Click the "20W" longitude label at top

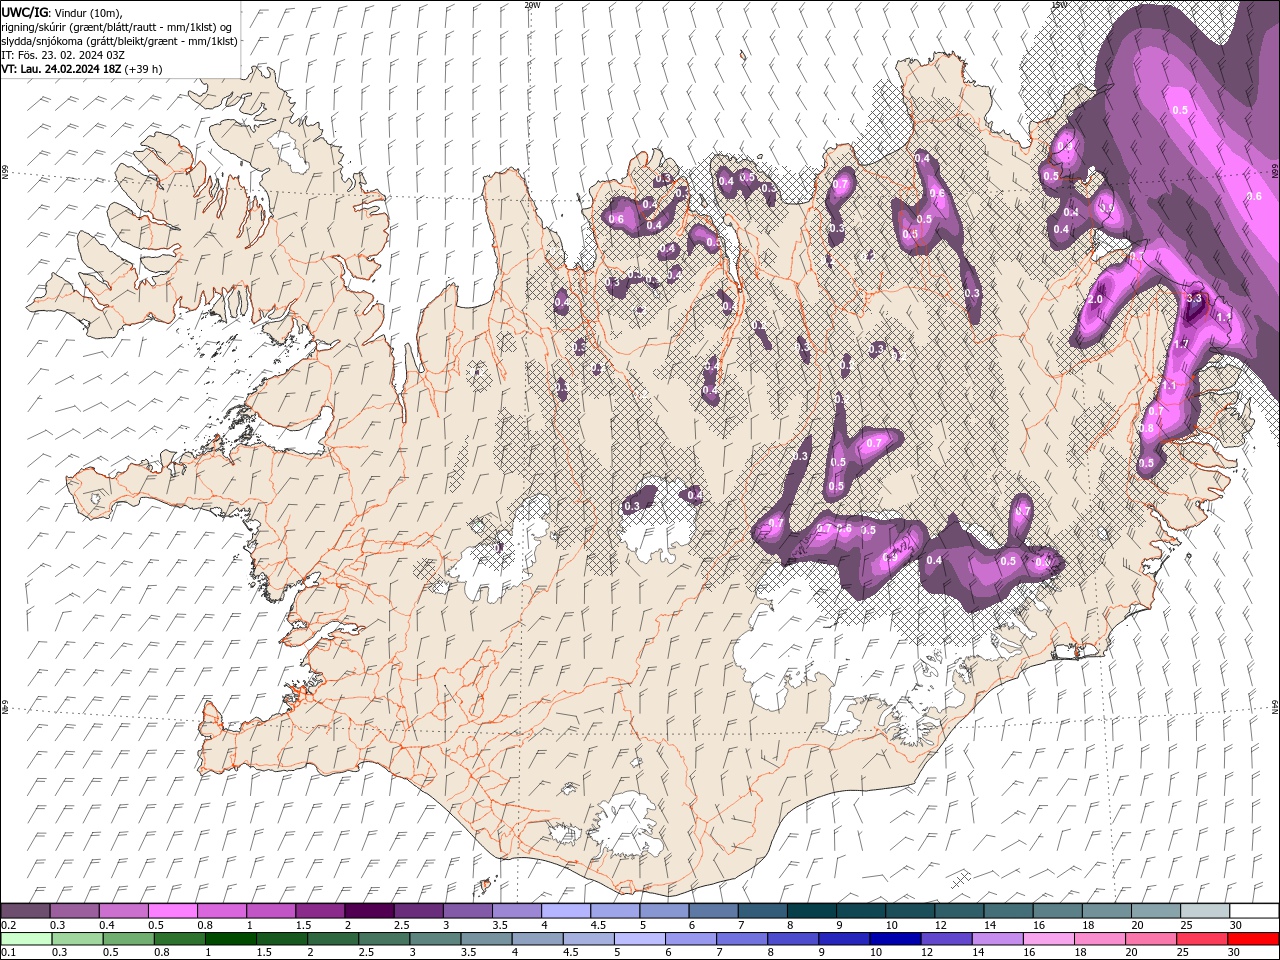532,5
